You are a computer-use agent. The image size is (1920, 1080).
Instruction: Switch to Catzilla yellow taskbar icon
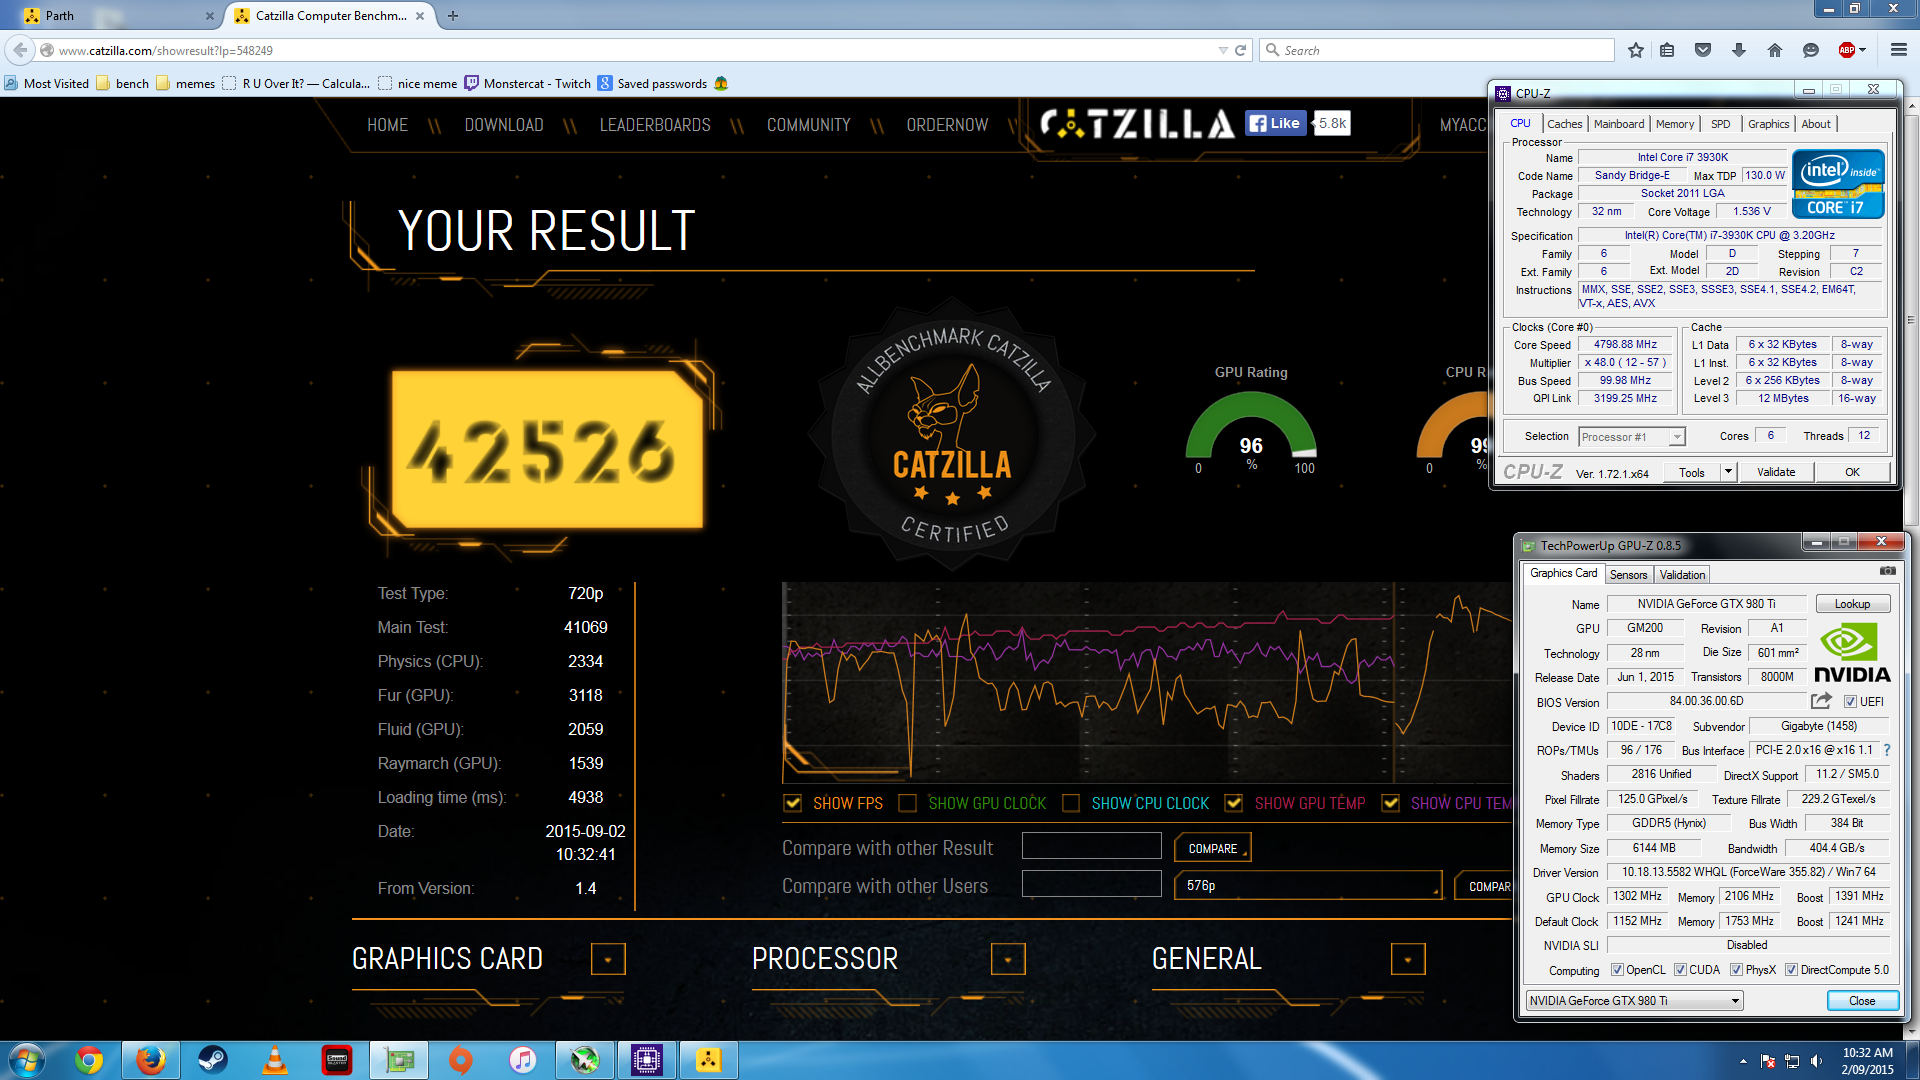coord(709,1060)
